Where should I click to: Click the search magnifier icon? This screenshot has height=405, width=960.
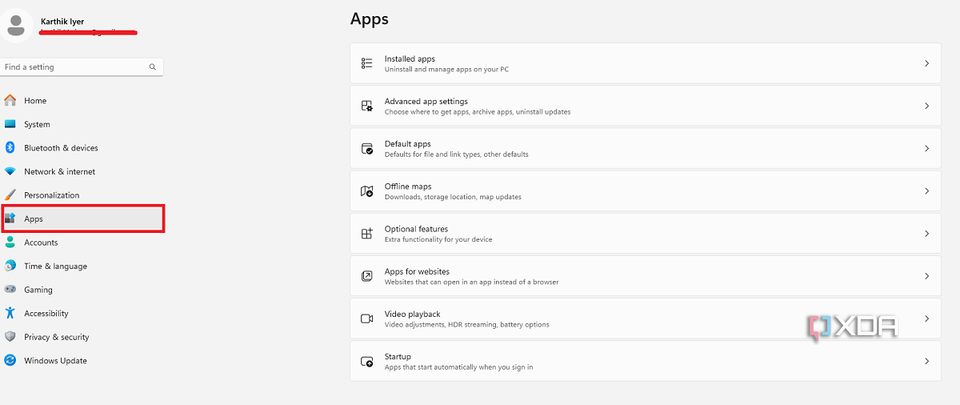(x=152, y=67)
